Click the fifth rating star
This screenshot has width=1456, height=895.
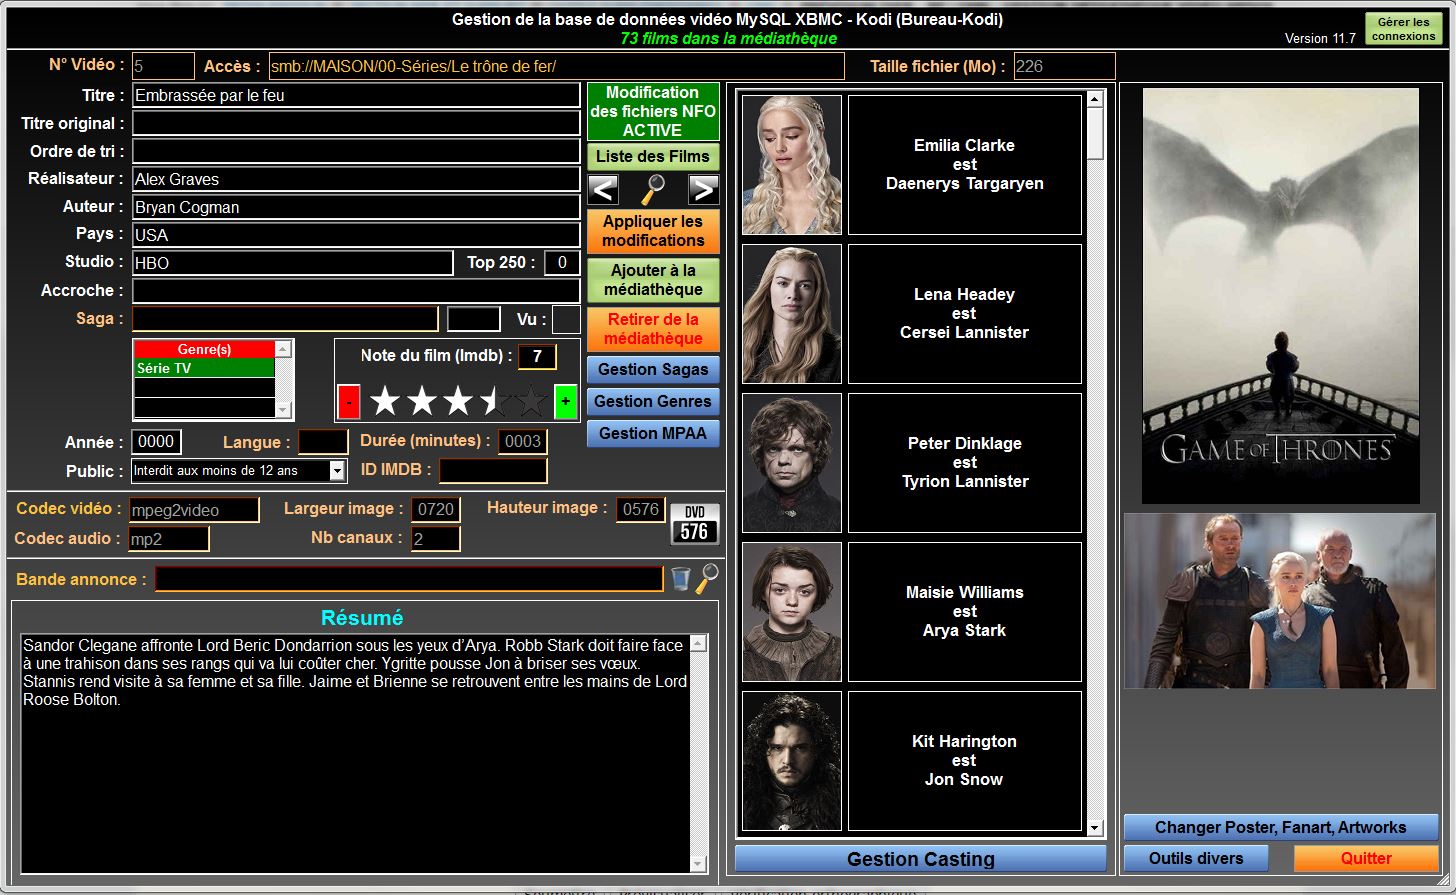pyautogui.click(x=530, y=402)
